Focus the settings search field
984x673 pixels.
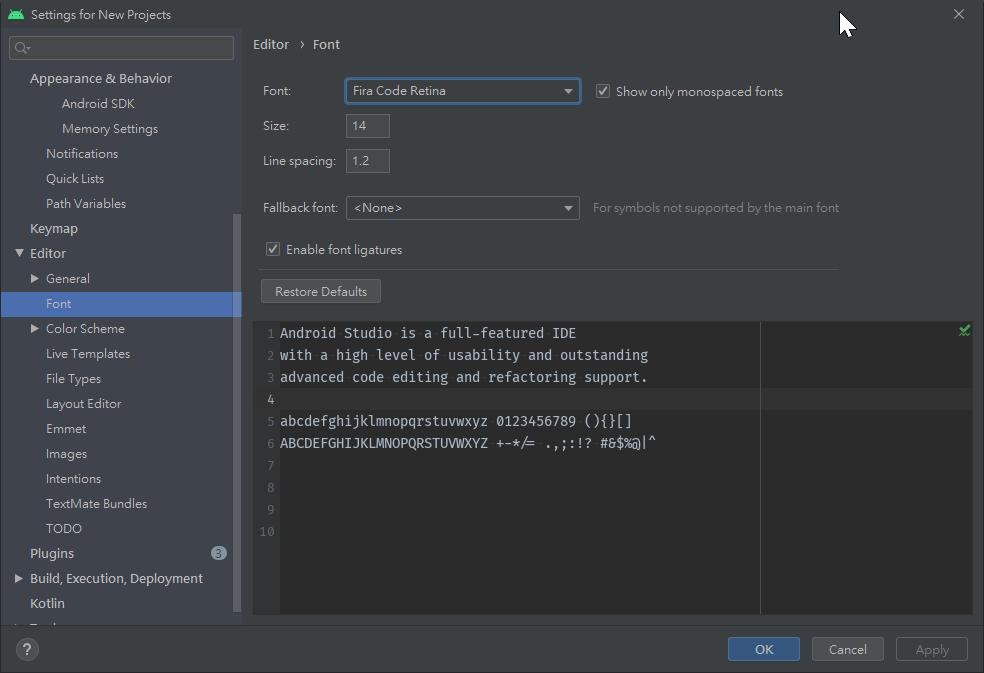[x=122, y=48]
